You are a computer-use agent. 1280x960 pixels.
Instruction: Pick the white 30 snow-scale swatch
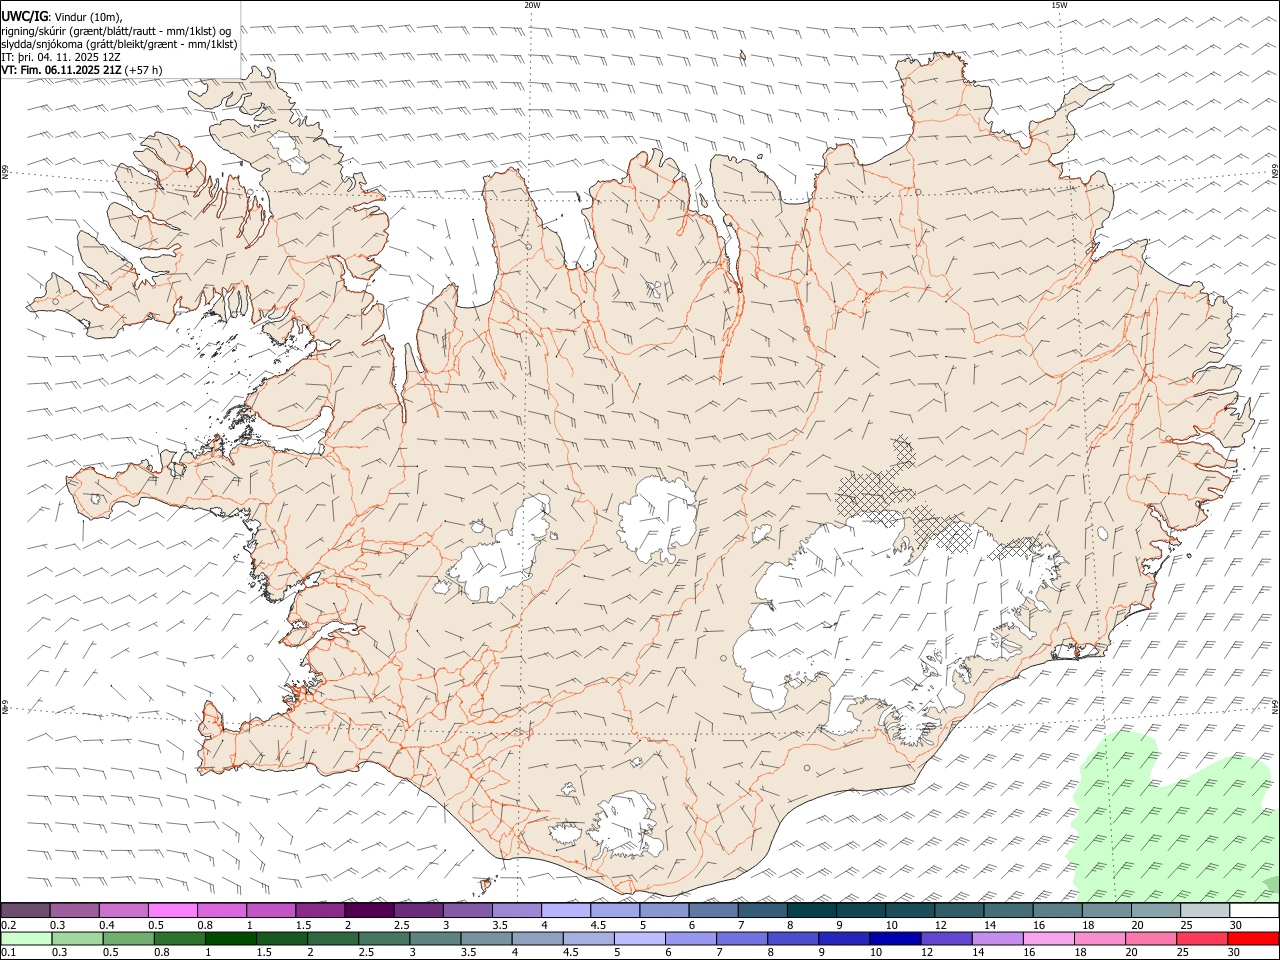[x=1253, y=911]
